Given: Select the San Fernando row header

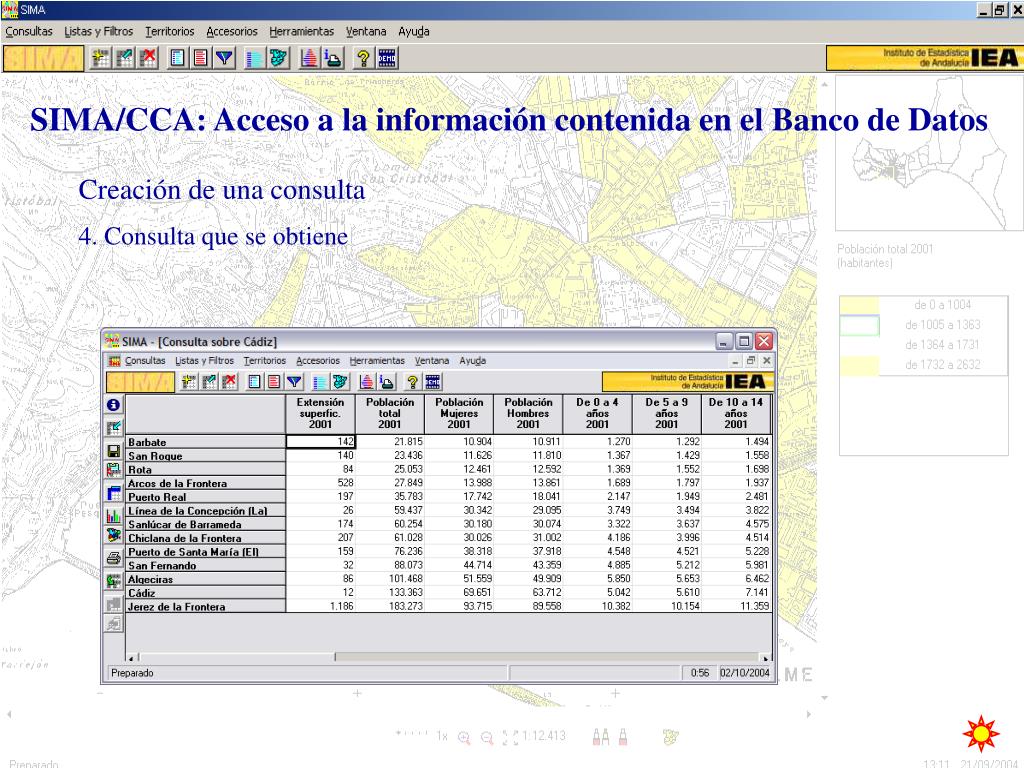Looking at the screenshot, I should click(206, 566).
